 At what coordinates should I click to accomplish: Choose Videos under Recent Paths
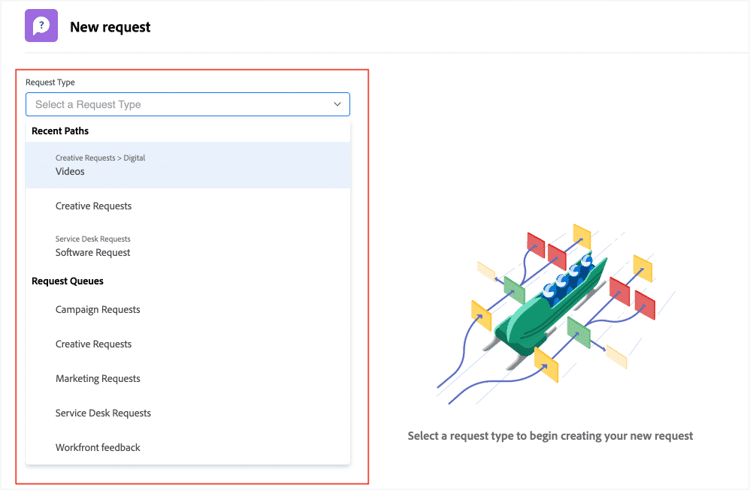click(x=188, y=165)
